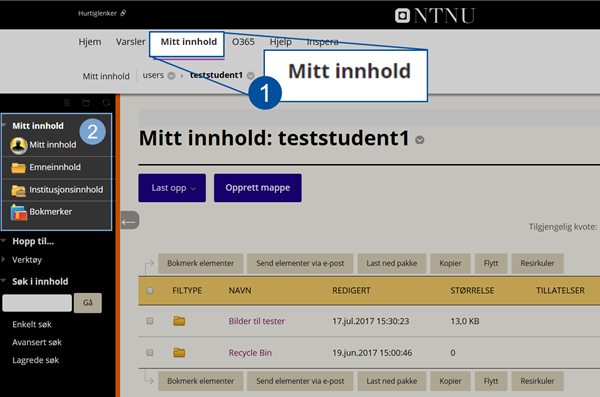This screenshot has width=600, height=397.
Task: Open the Hjelp tab
Action: pos(280,42)
